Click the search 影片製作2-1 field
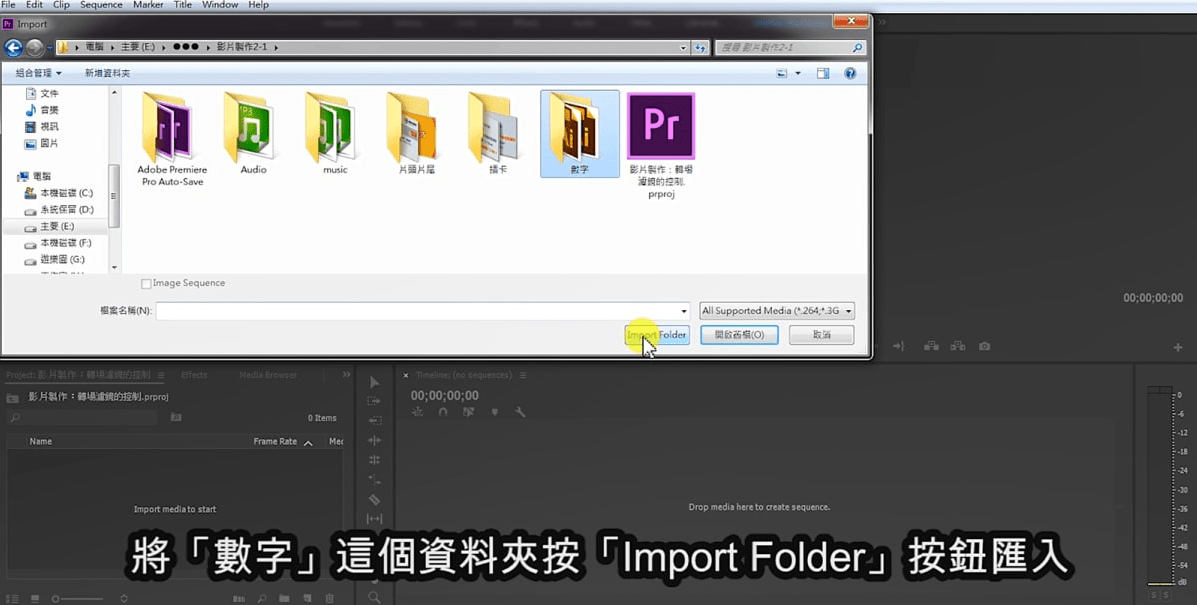 (790, 47)
